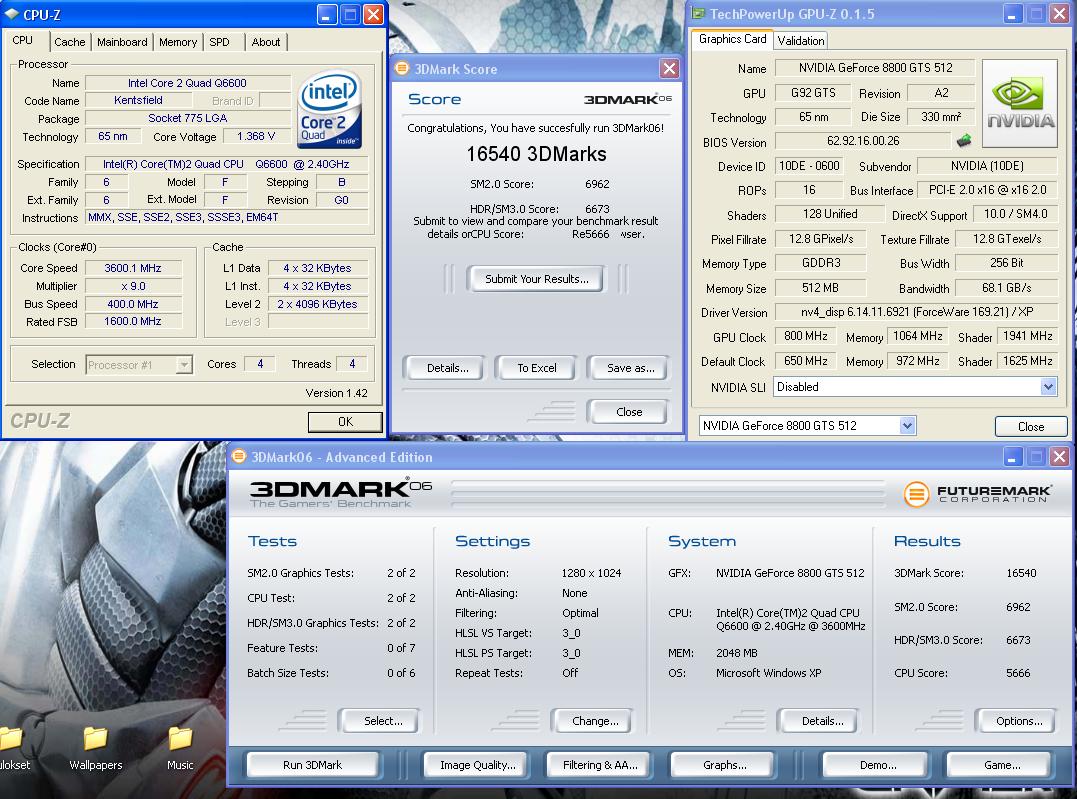Click the BIOS Version field 62.92.16.00.26
Image resolution: width=1077 pixels, height=799 pixels.
(x=863, y=141)
